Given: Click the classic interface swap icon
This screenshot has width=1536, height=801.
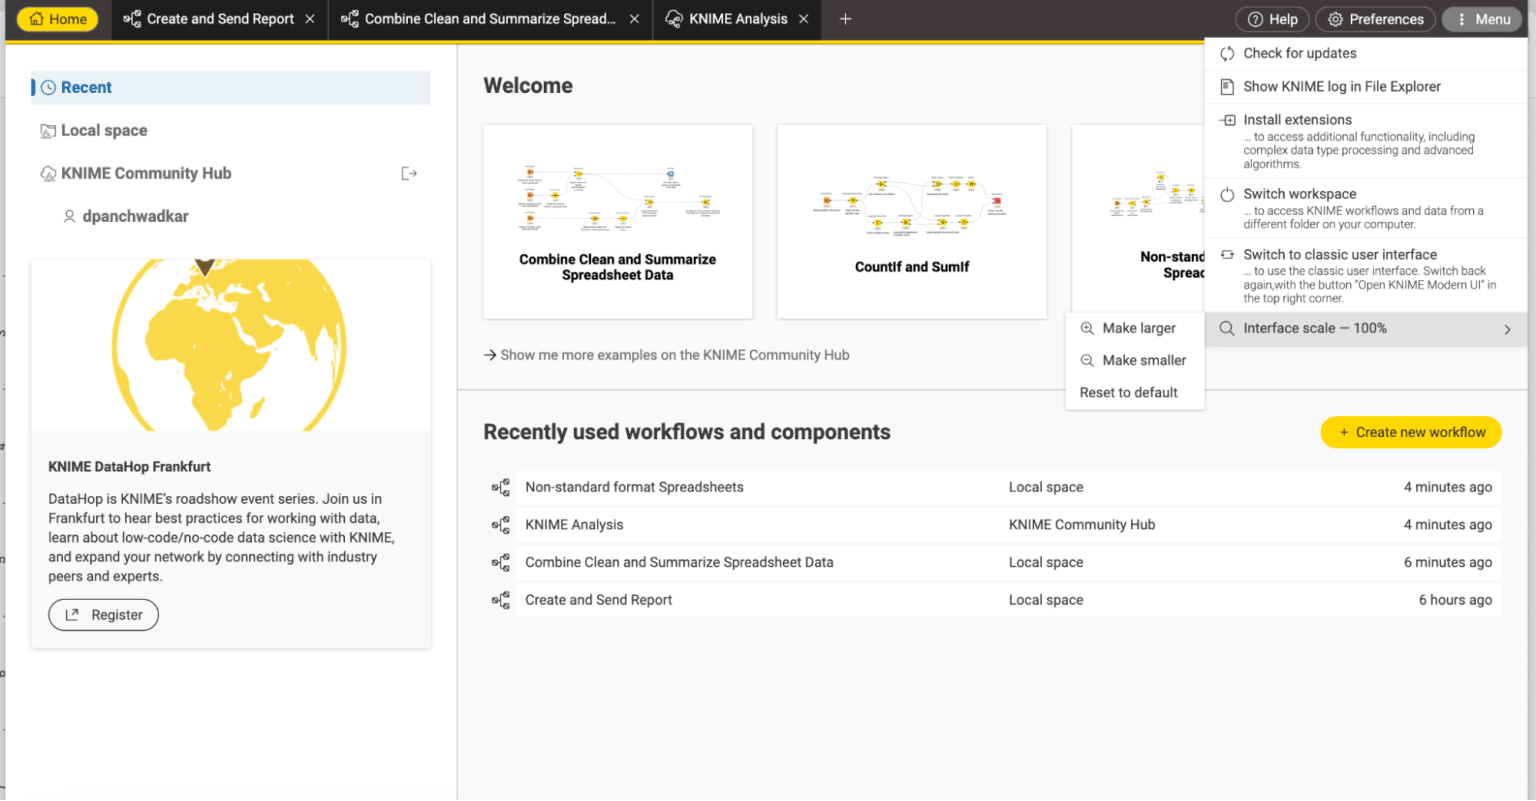Looking at the screenshot, I should coord(1227,255).
